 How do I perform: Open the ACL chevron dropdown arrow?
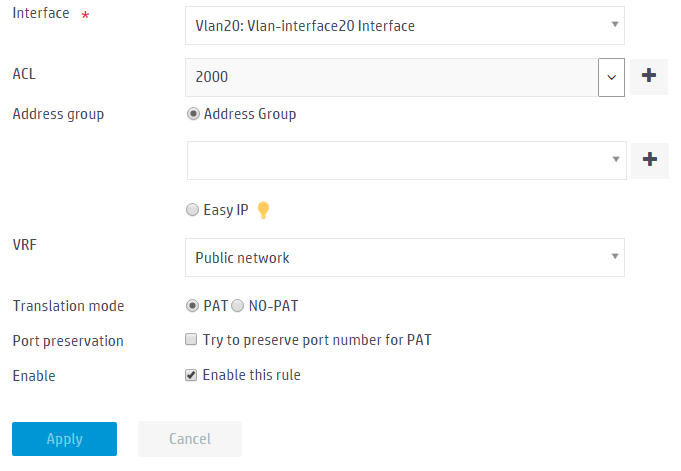[x=611, y=77]
